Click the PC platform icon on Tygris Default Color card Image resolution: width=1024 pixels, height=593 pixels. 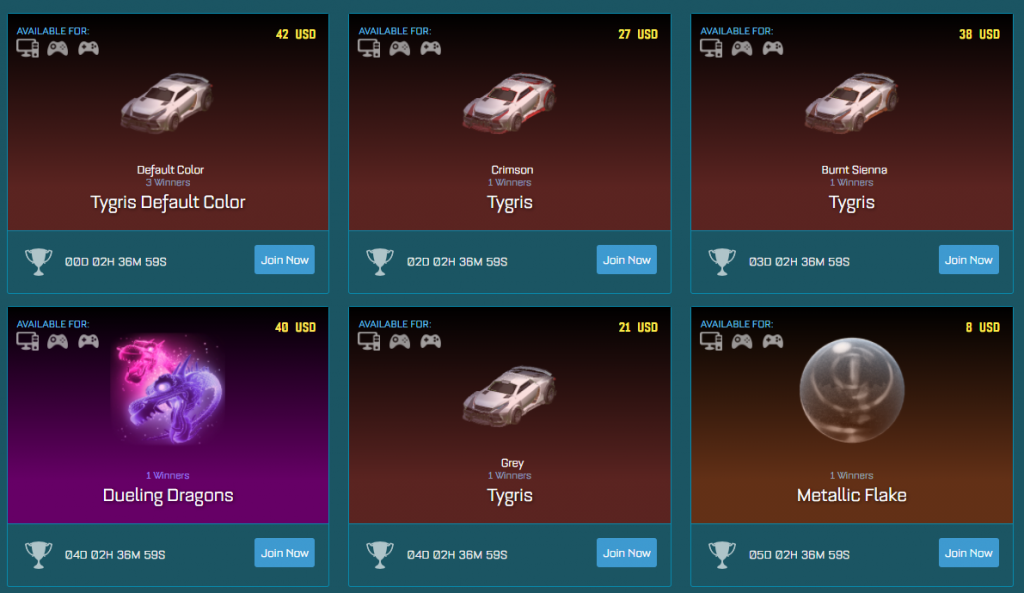point(27,48)
